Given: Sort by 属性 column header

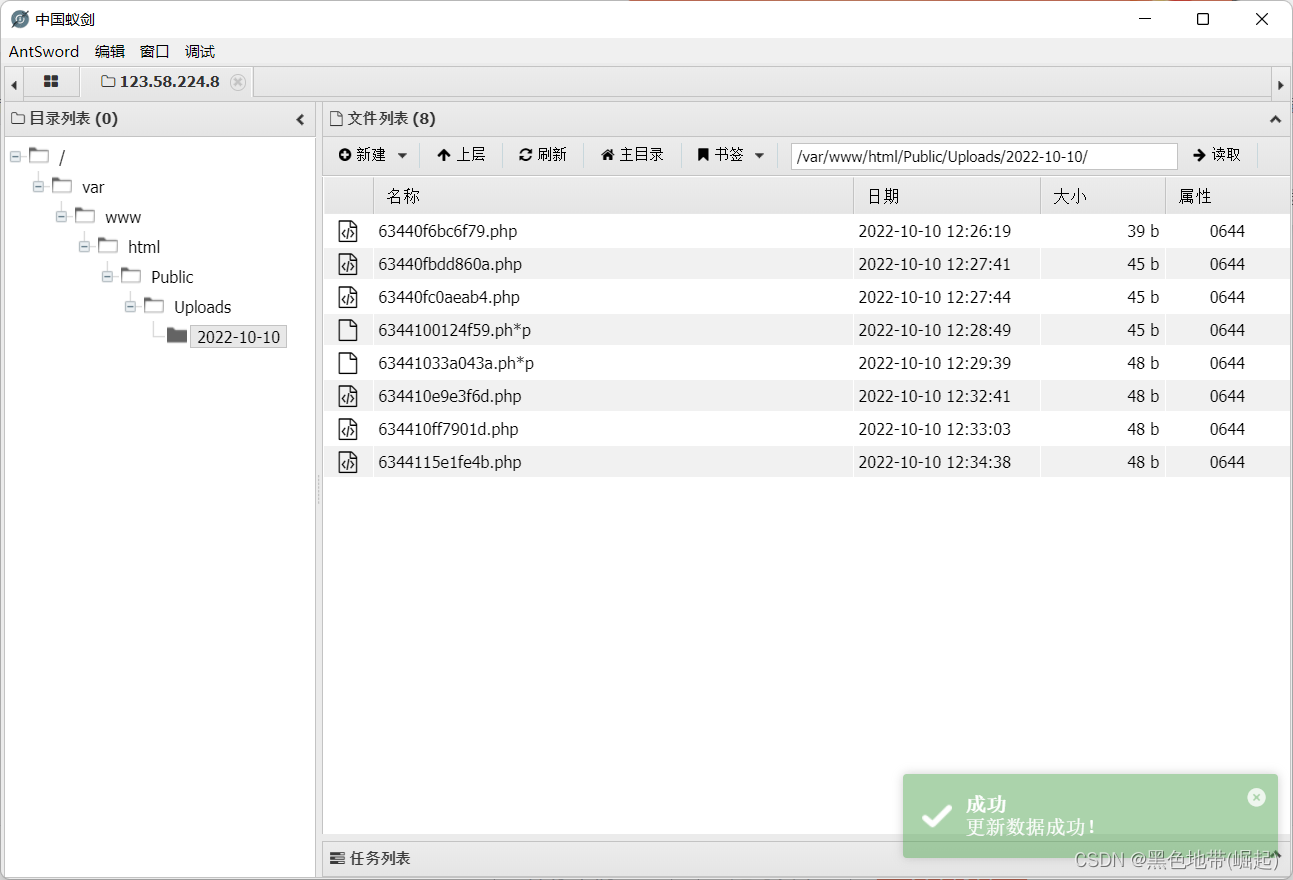Looking at the screenshot, I should point(1227,196).
